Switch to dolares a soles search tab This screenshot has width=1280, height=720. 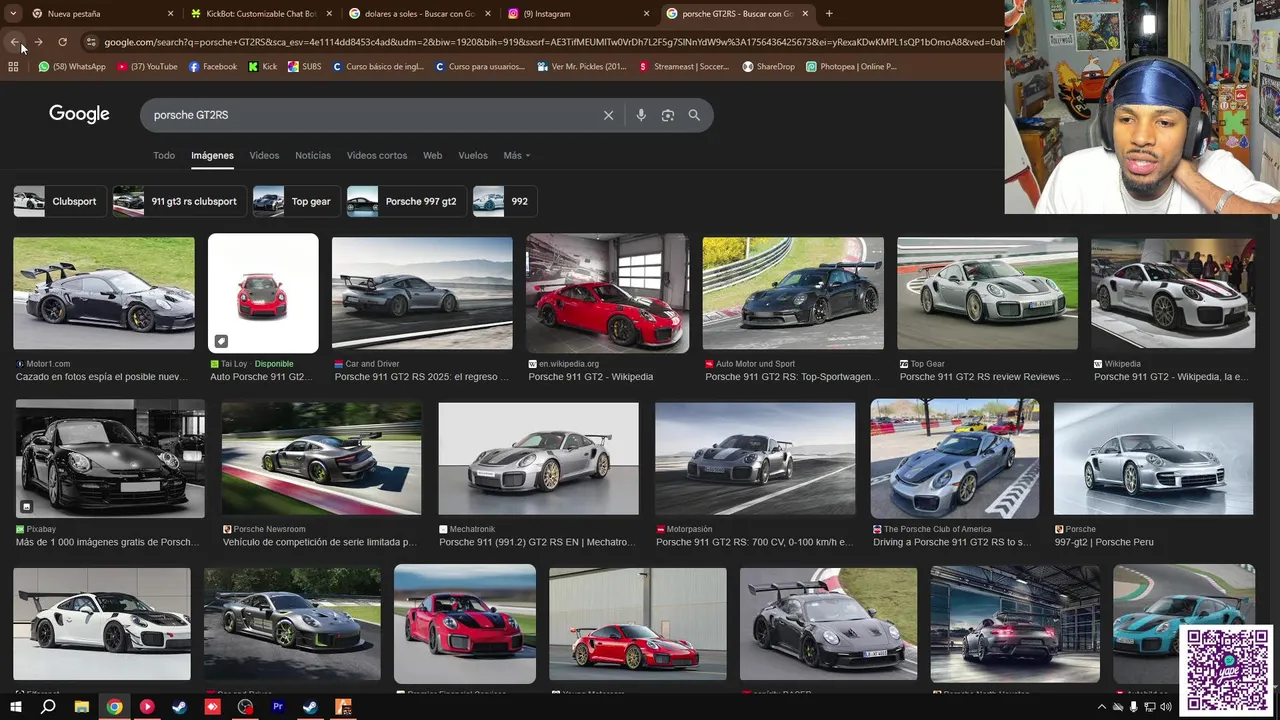[420, 14]
